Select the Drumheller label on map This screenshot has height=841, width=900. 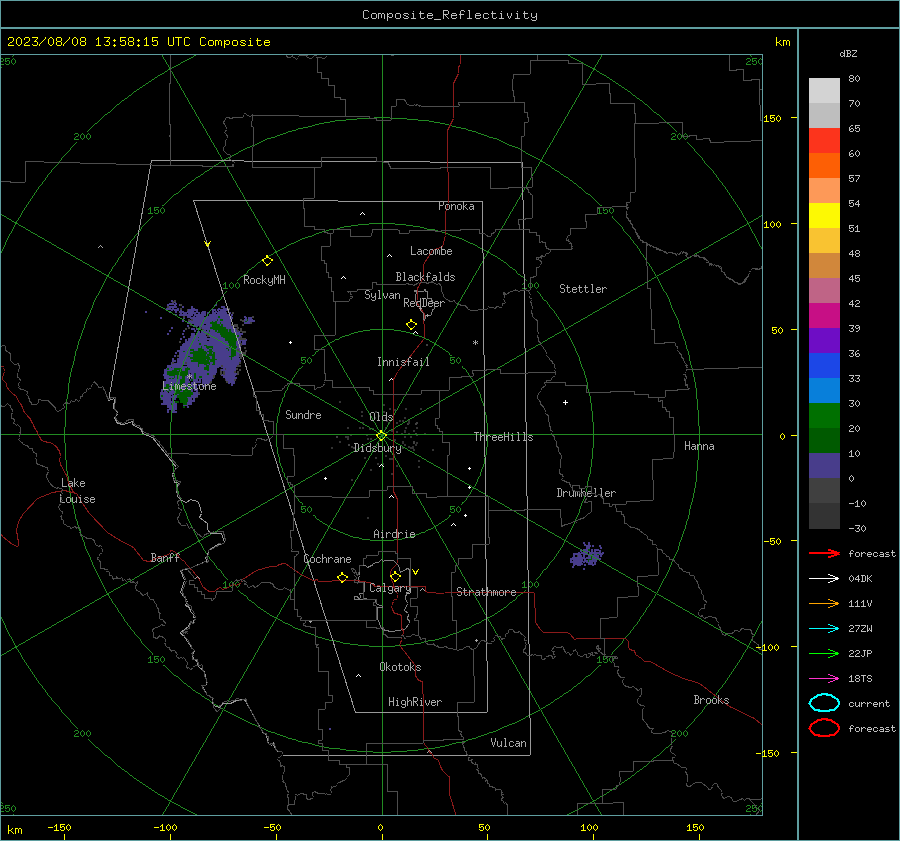click(x=586, y=493)
